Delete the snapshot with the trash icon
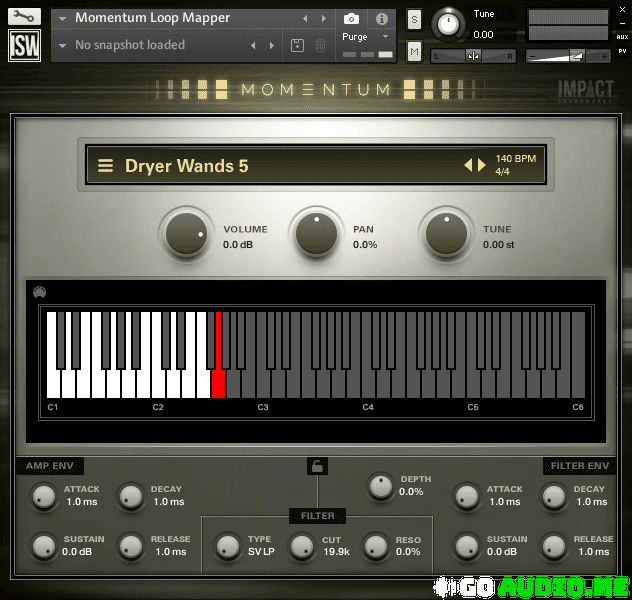Screen dimensions: 632x600 [320, 45]
